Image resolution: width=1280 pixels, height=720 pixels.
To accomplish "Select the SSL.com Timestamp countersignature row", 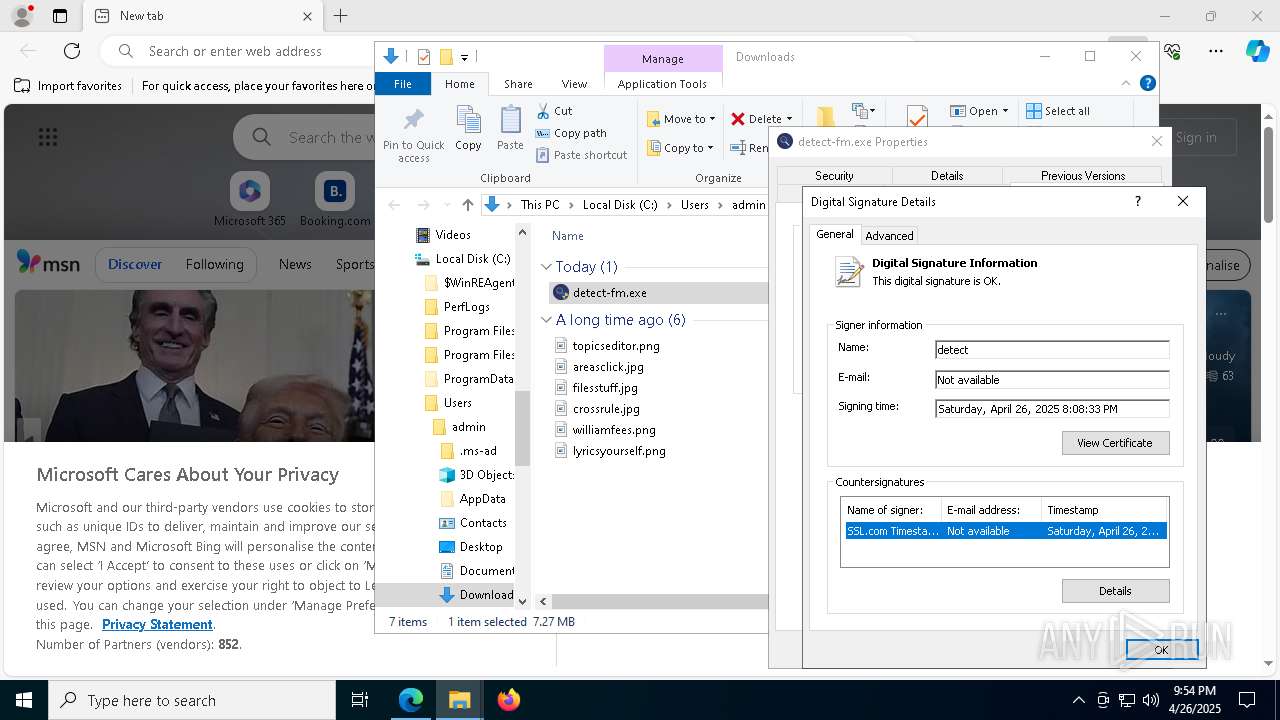I will tap(1005, 531).
